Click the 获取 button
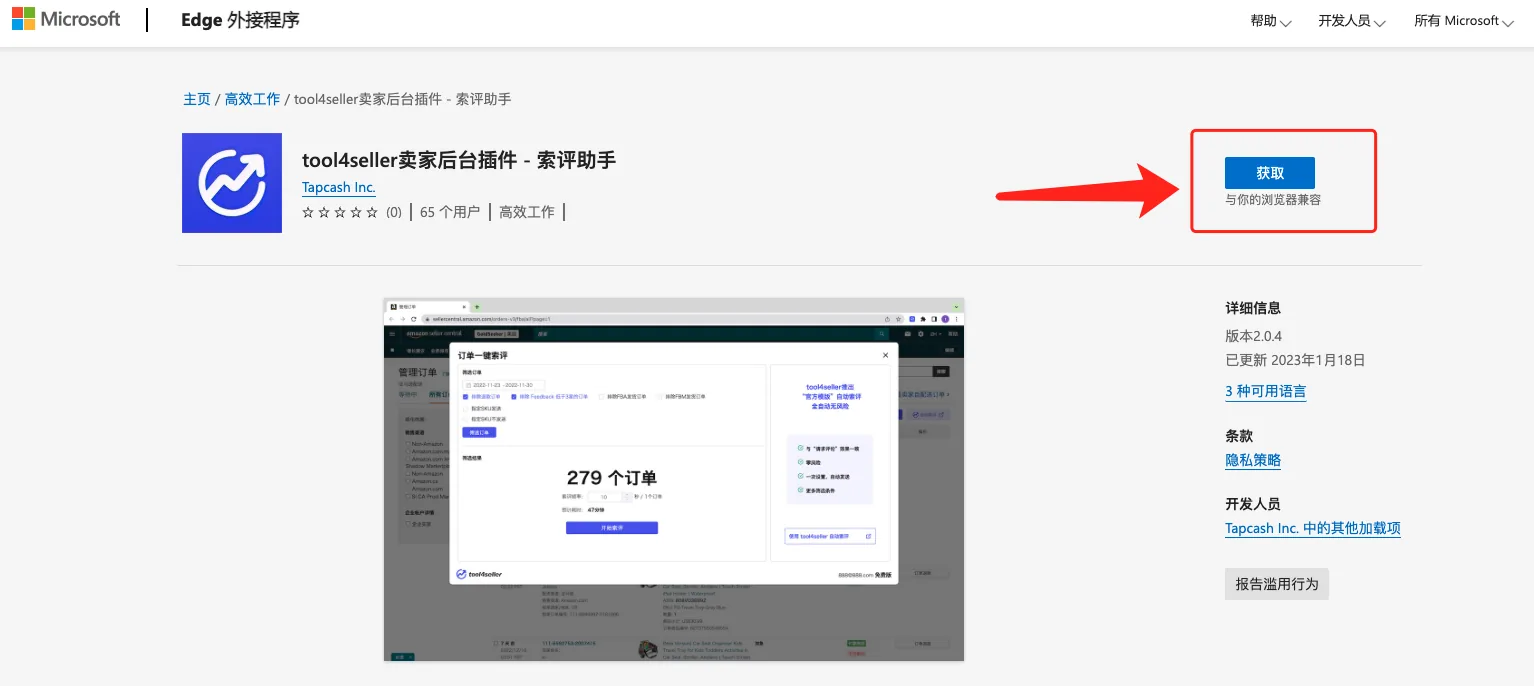Screen dimensions: 1534x686 coord(1270,173)
